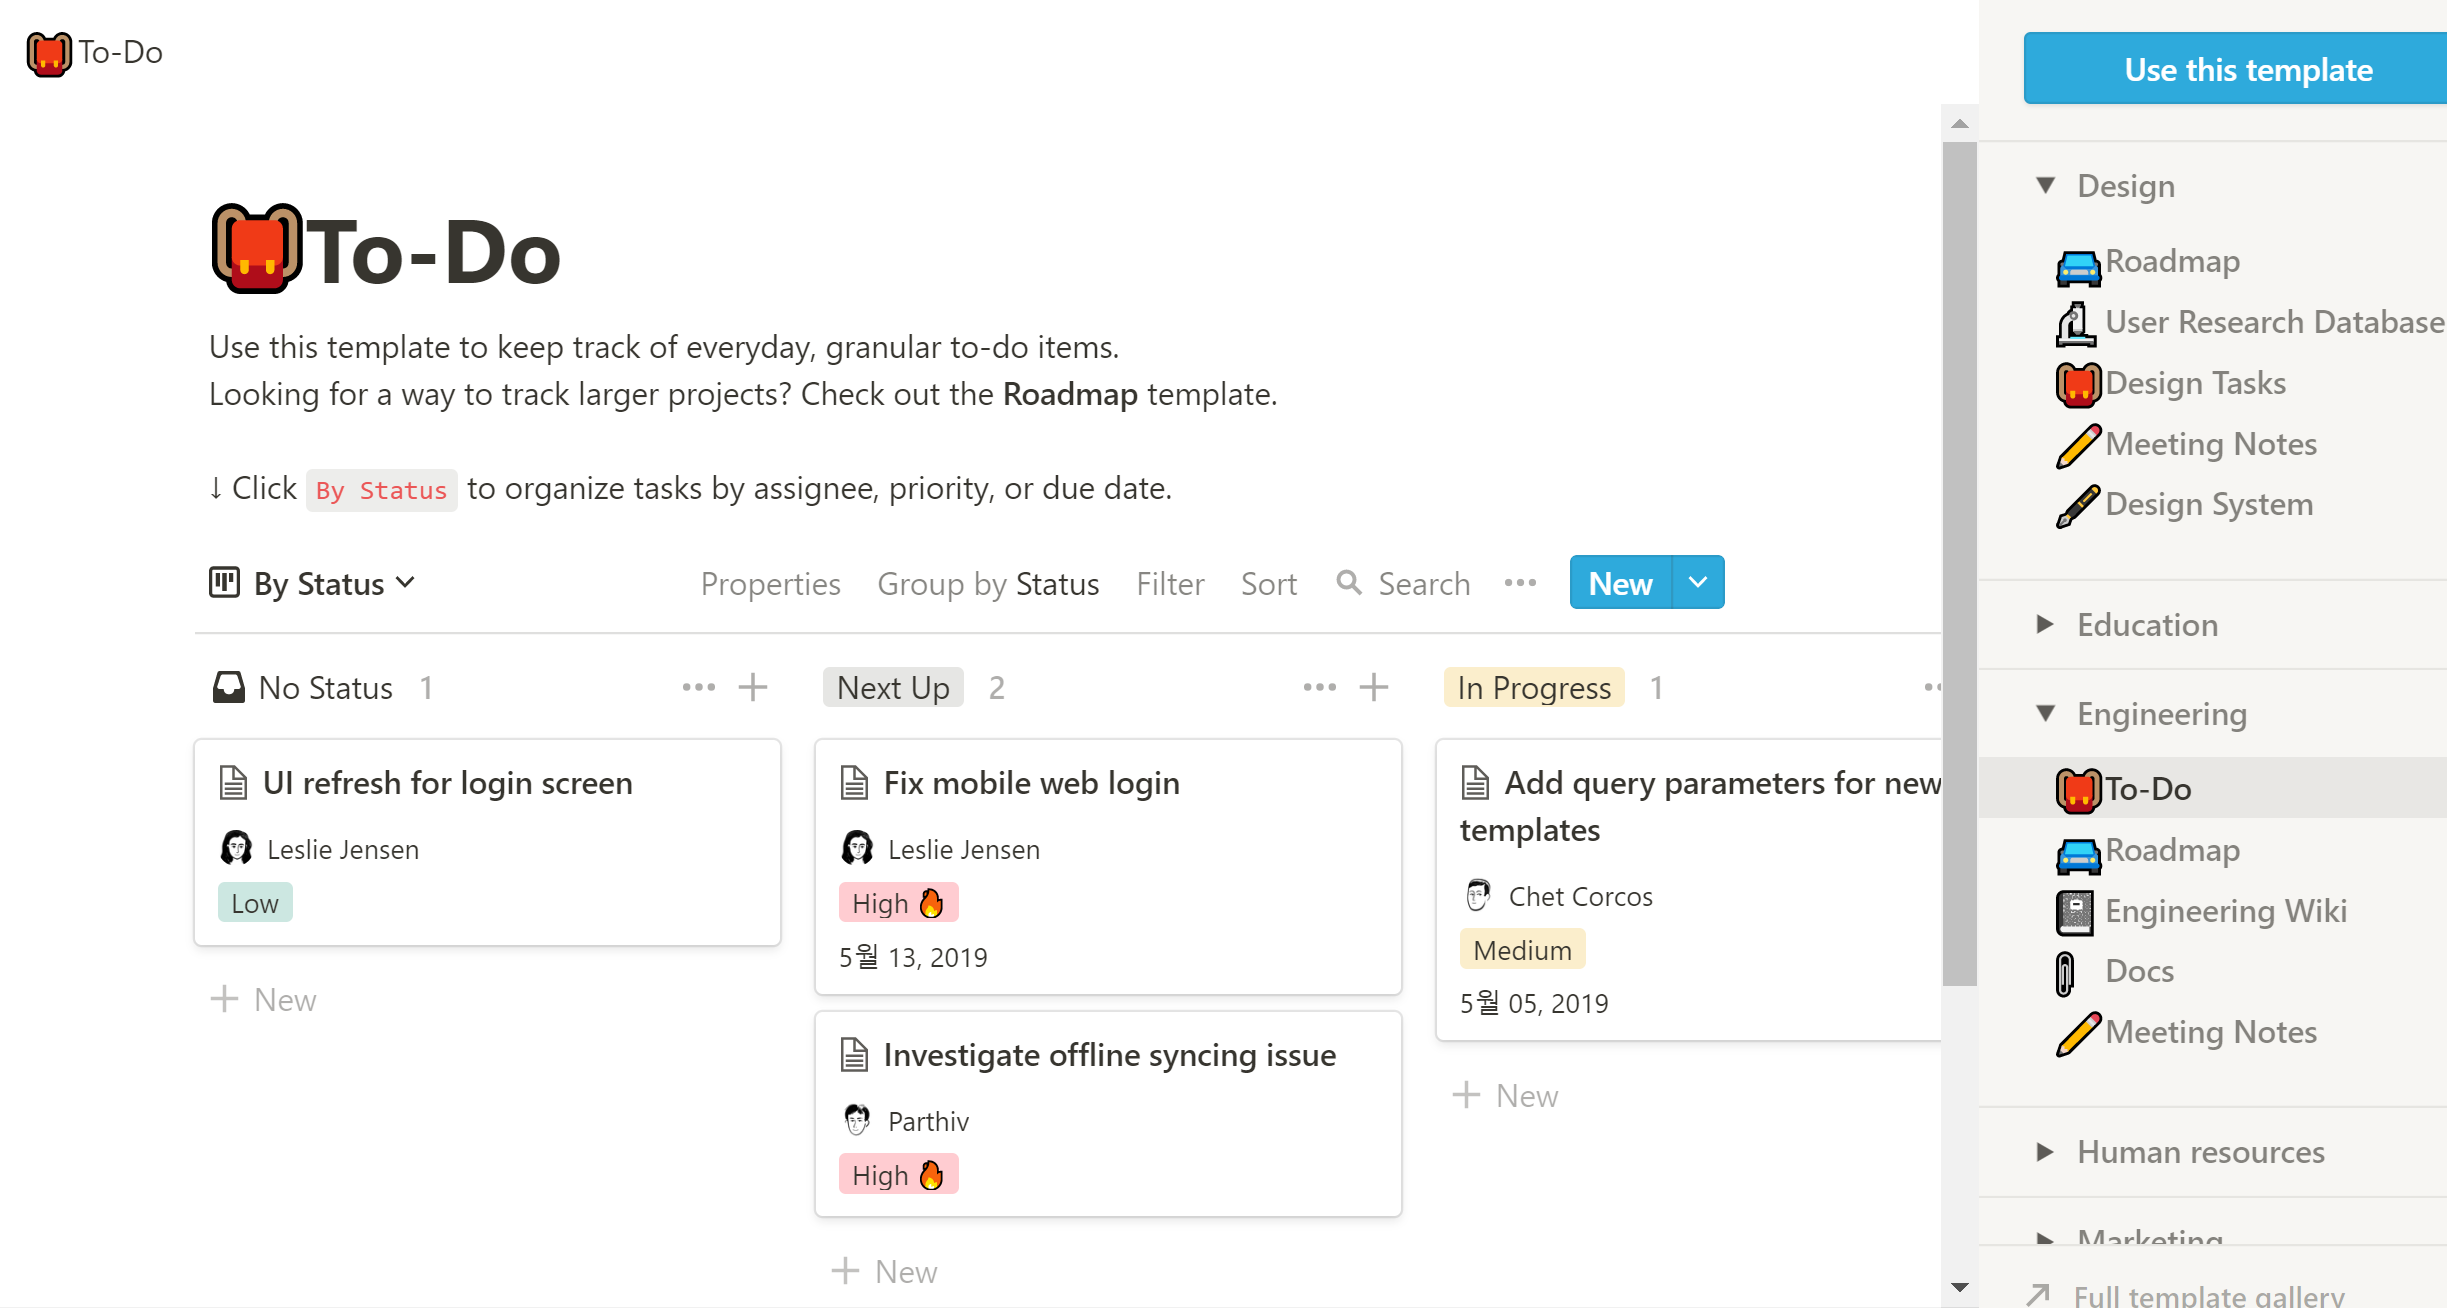Open the Filter menu
Screen dimensions: 2447x1308
tap(1170, 583)
